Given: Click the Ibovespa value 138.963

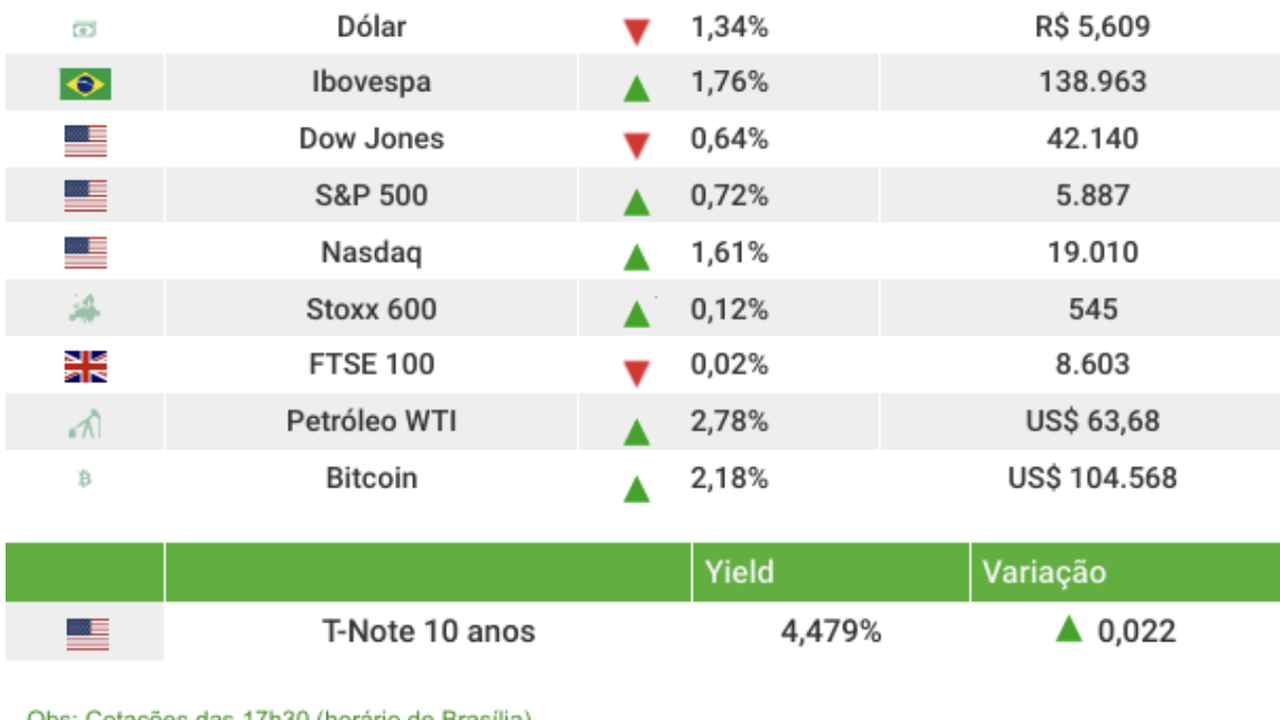Looking at the screenshot, I should (x=1092, y=82).
